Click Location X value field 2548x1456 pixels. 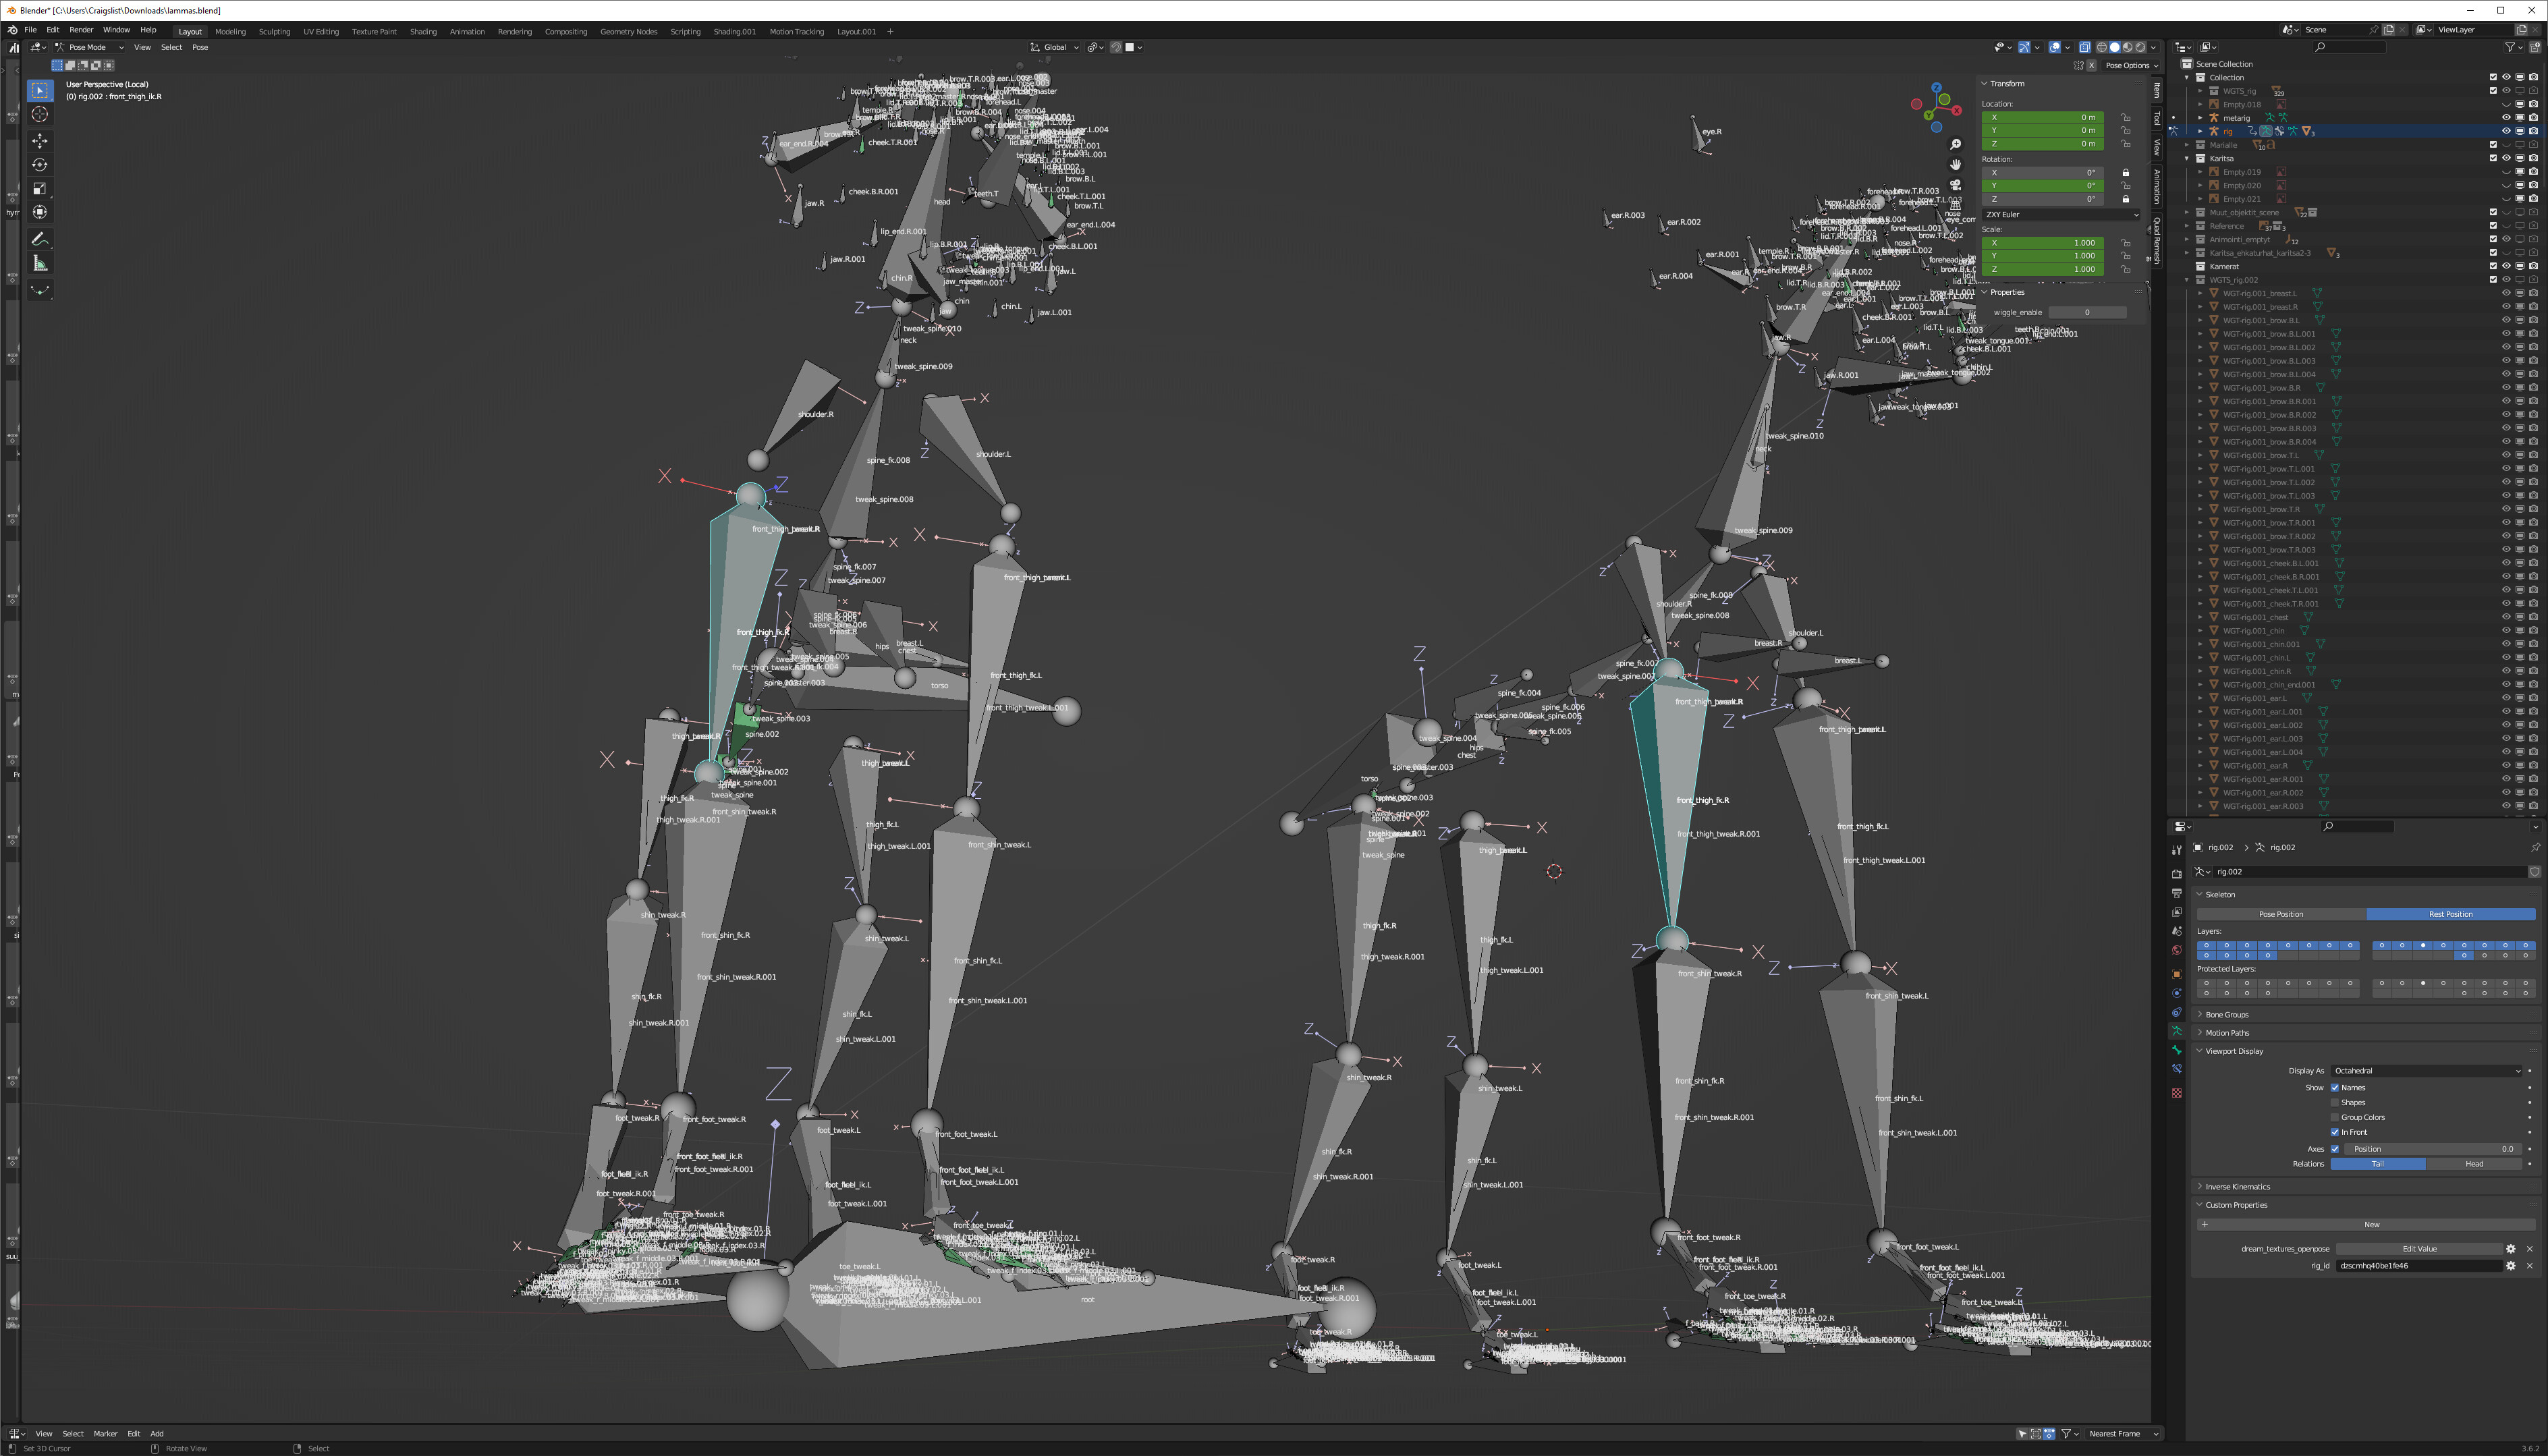pos(2042,117)
